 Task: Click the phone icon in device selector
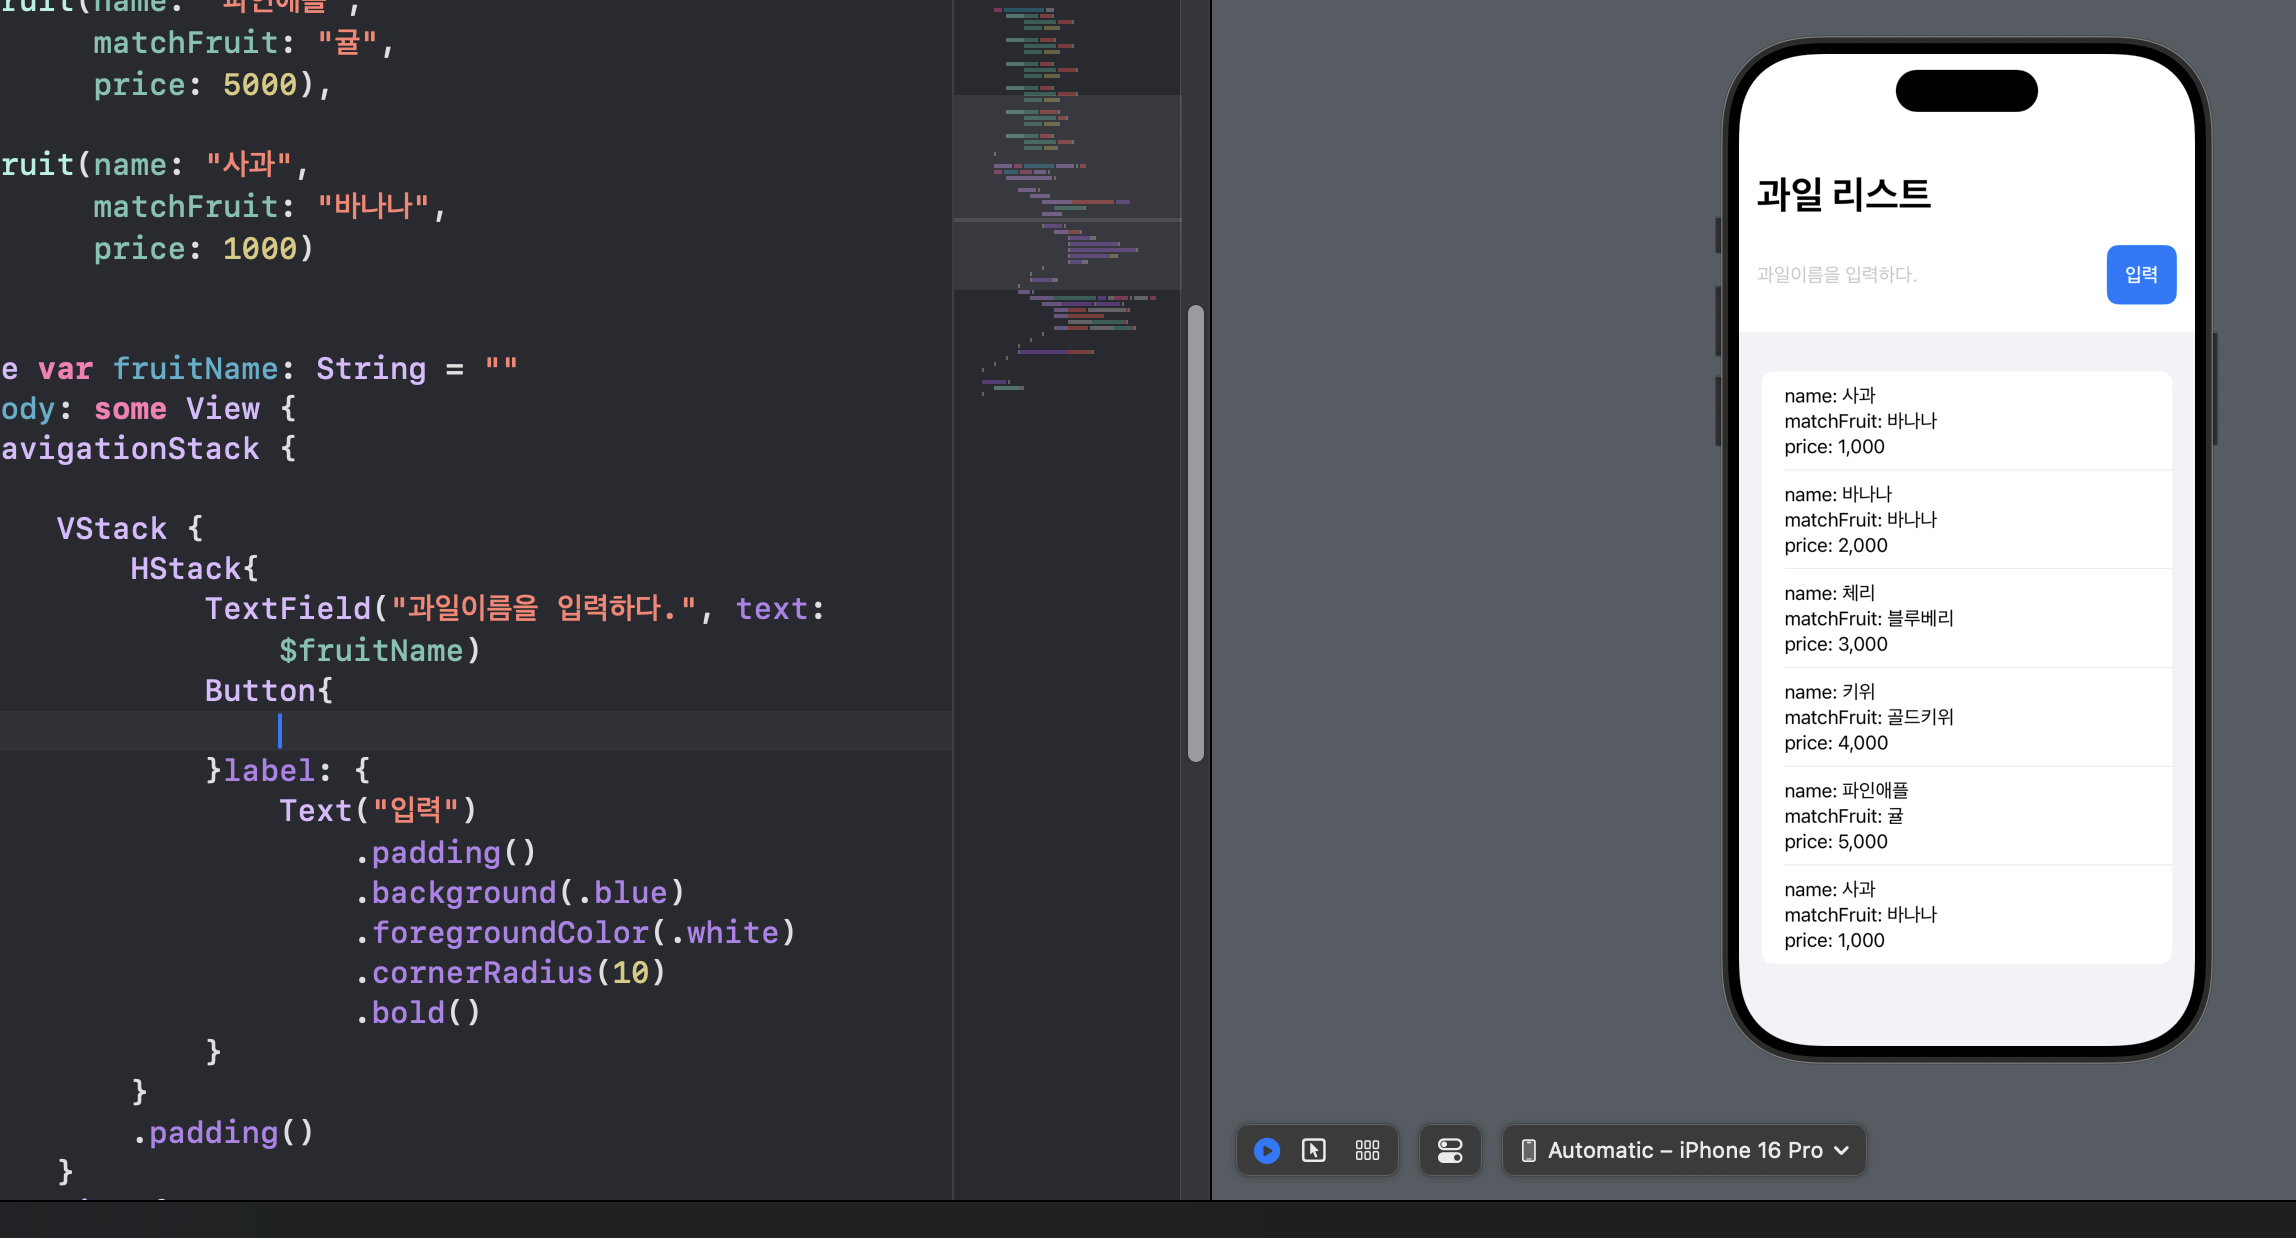tap(1528, 1150)
